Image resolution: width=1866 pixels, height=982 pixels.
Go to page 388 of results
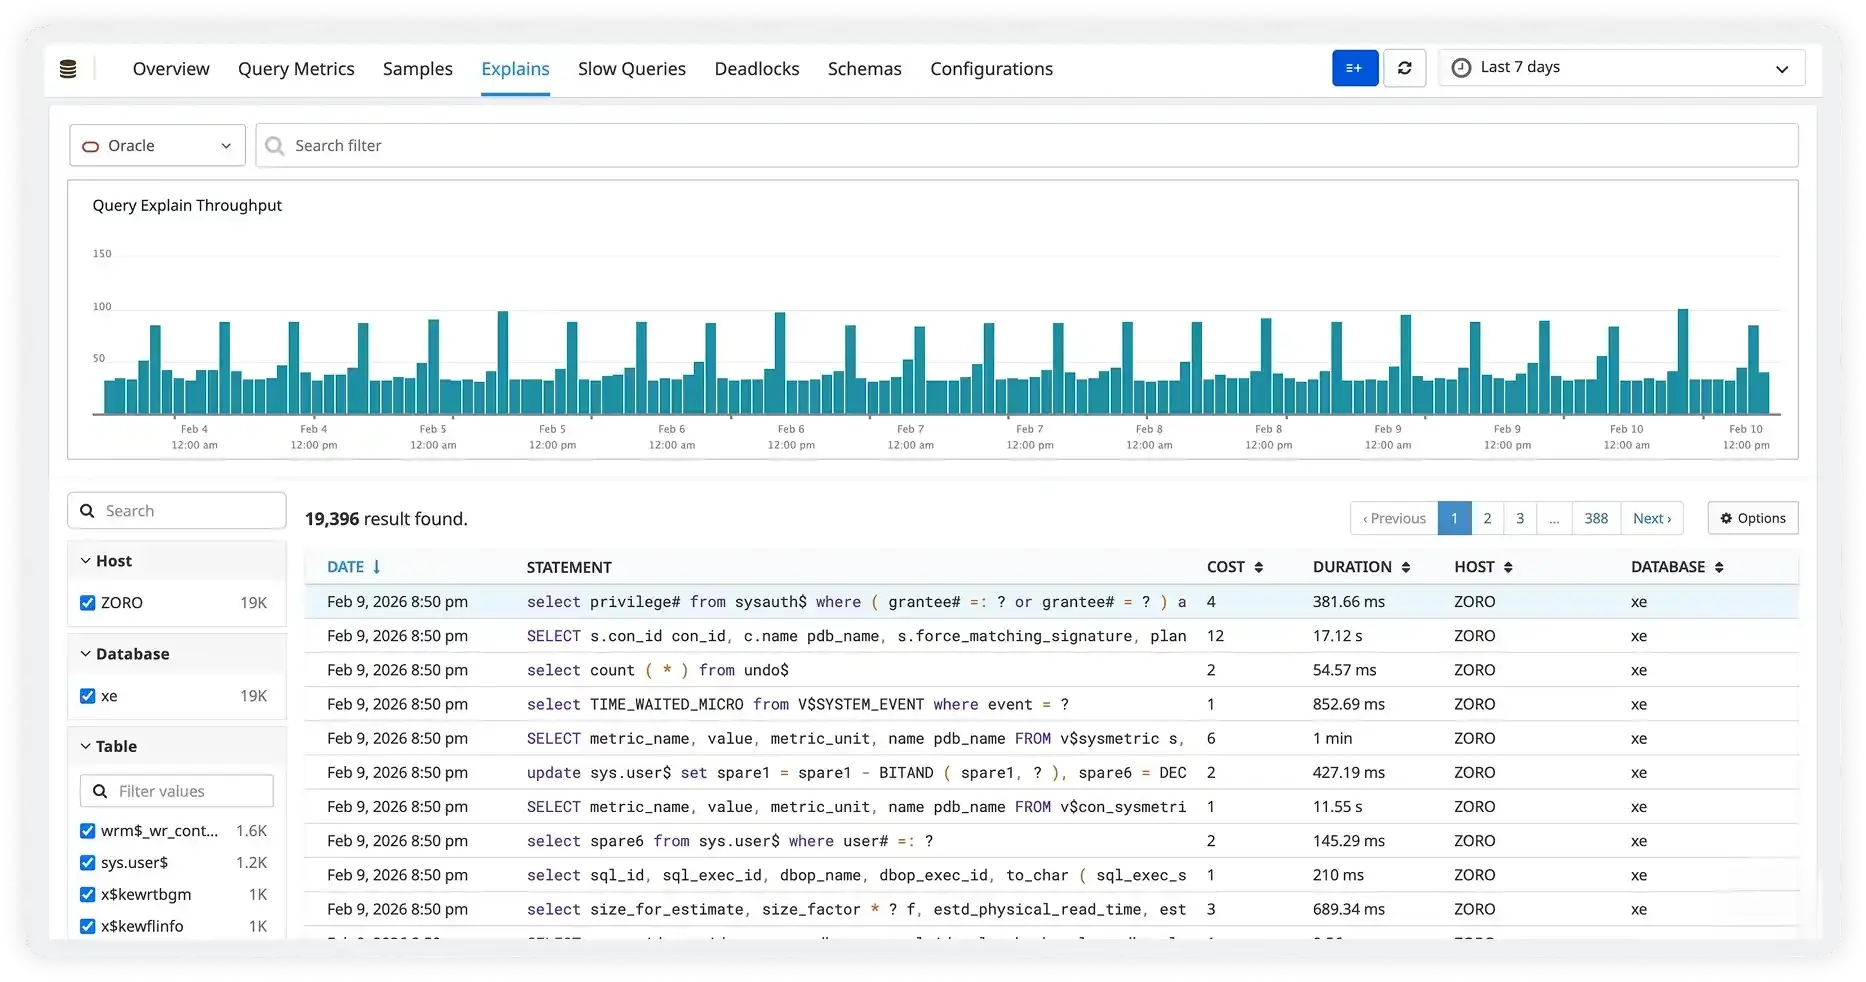(1596, 518)
